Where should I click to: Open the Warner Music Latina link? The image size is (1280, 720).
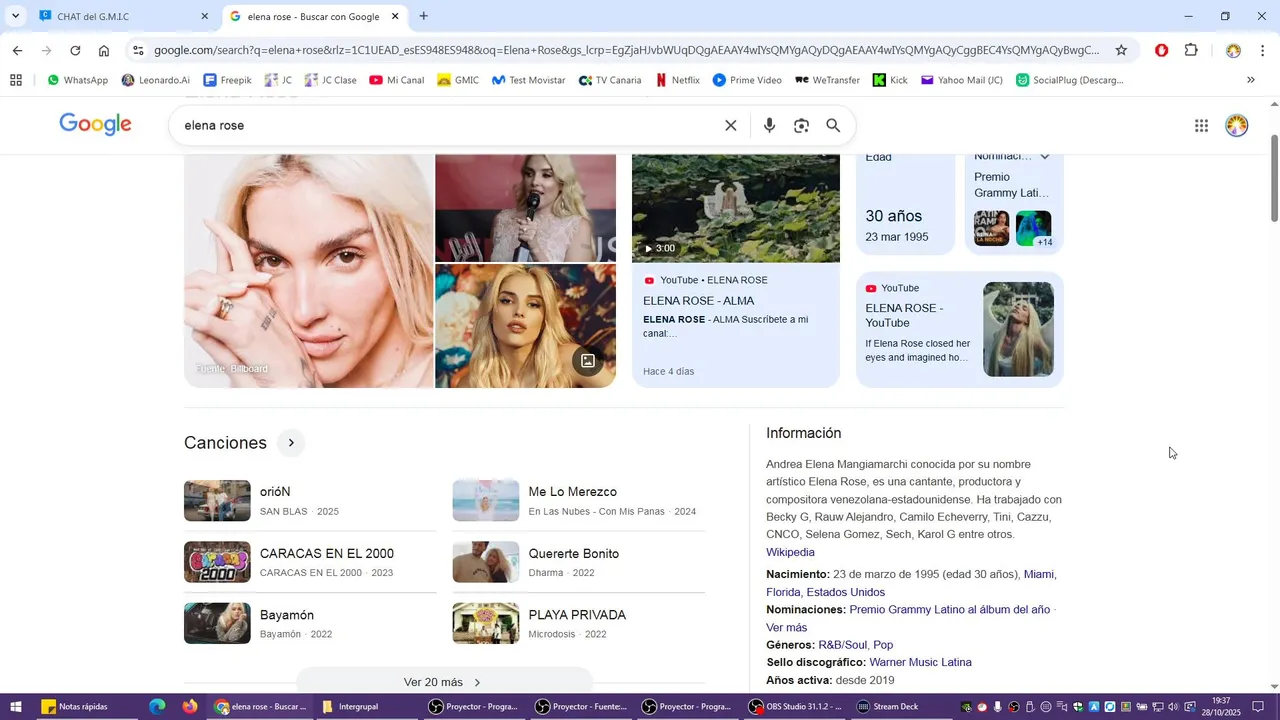920,662
